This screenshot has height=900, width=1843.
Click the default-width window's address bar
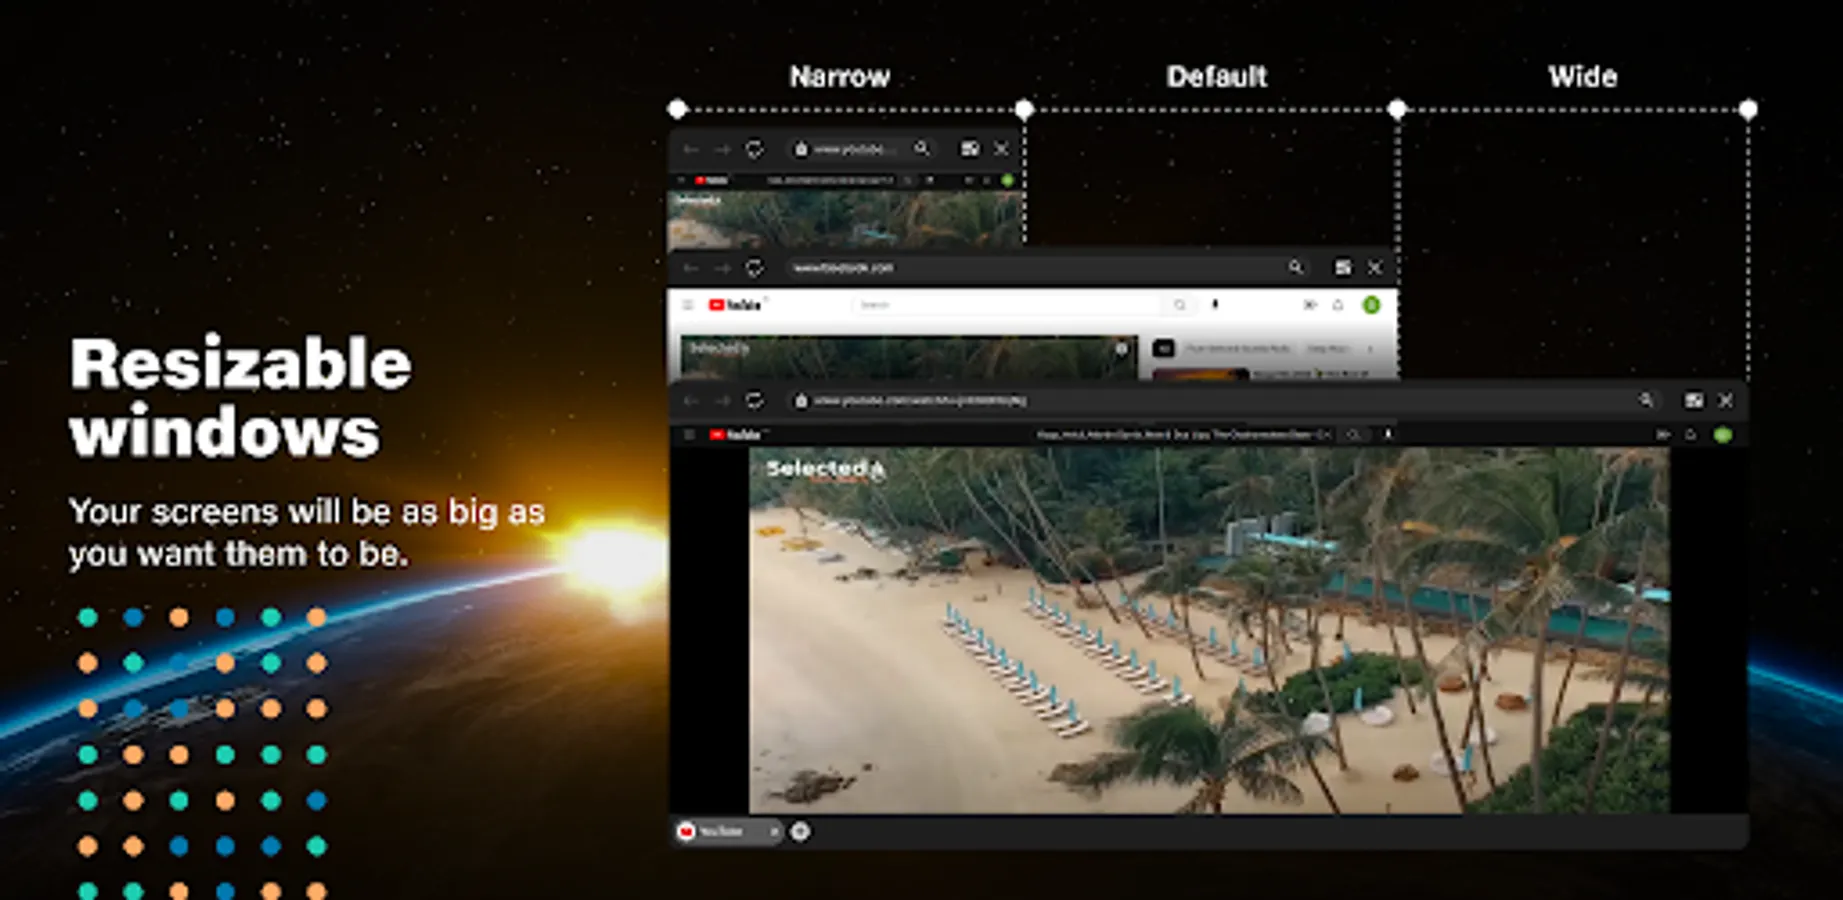pos(1048,268)
